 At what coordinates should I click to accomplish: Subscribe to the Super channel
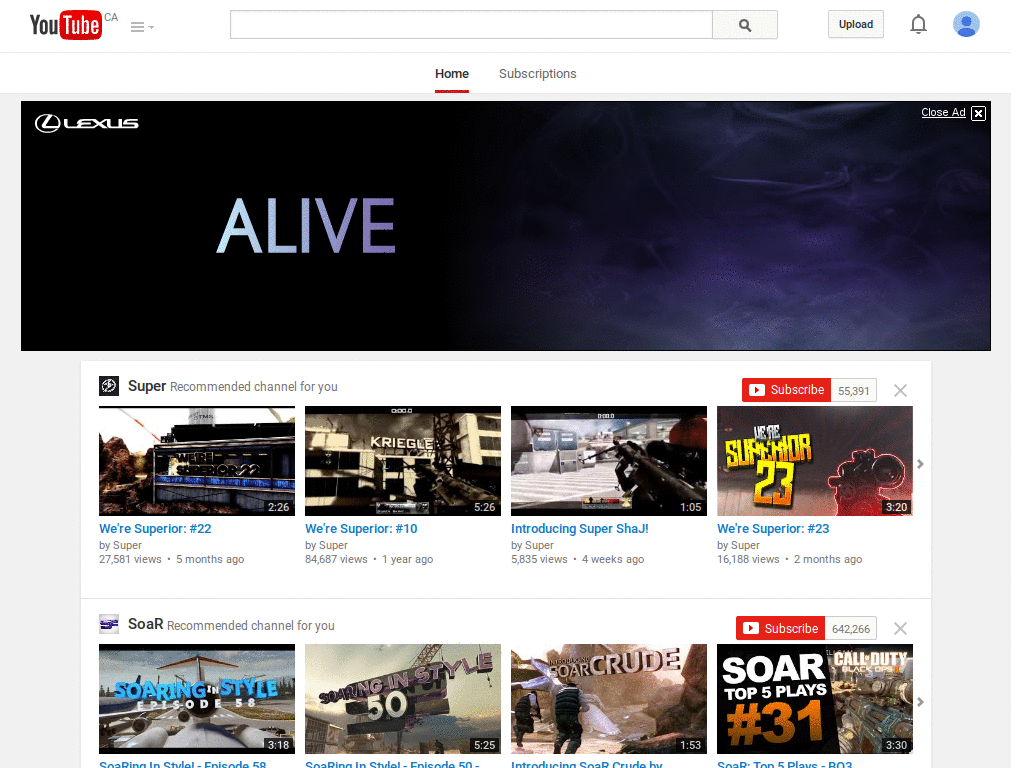coord(786,390)
